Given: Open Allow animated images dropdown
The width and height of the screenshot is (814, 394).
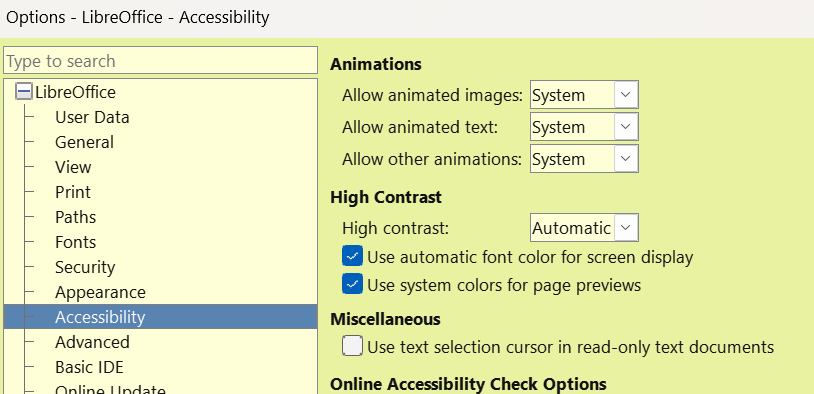Looking at the screenshot, I should pyautogui.click(x=584, y=95).
